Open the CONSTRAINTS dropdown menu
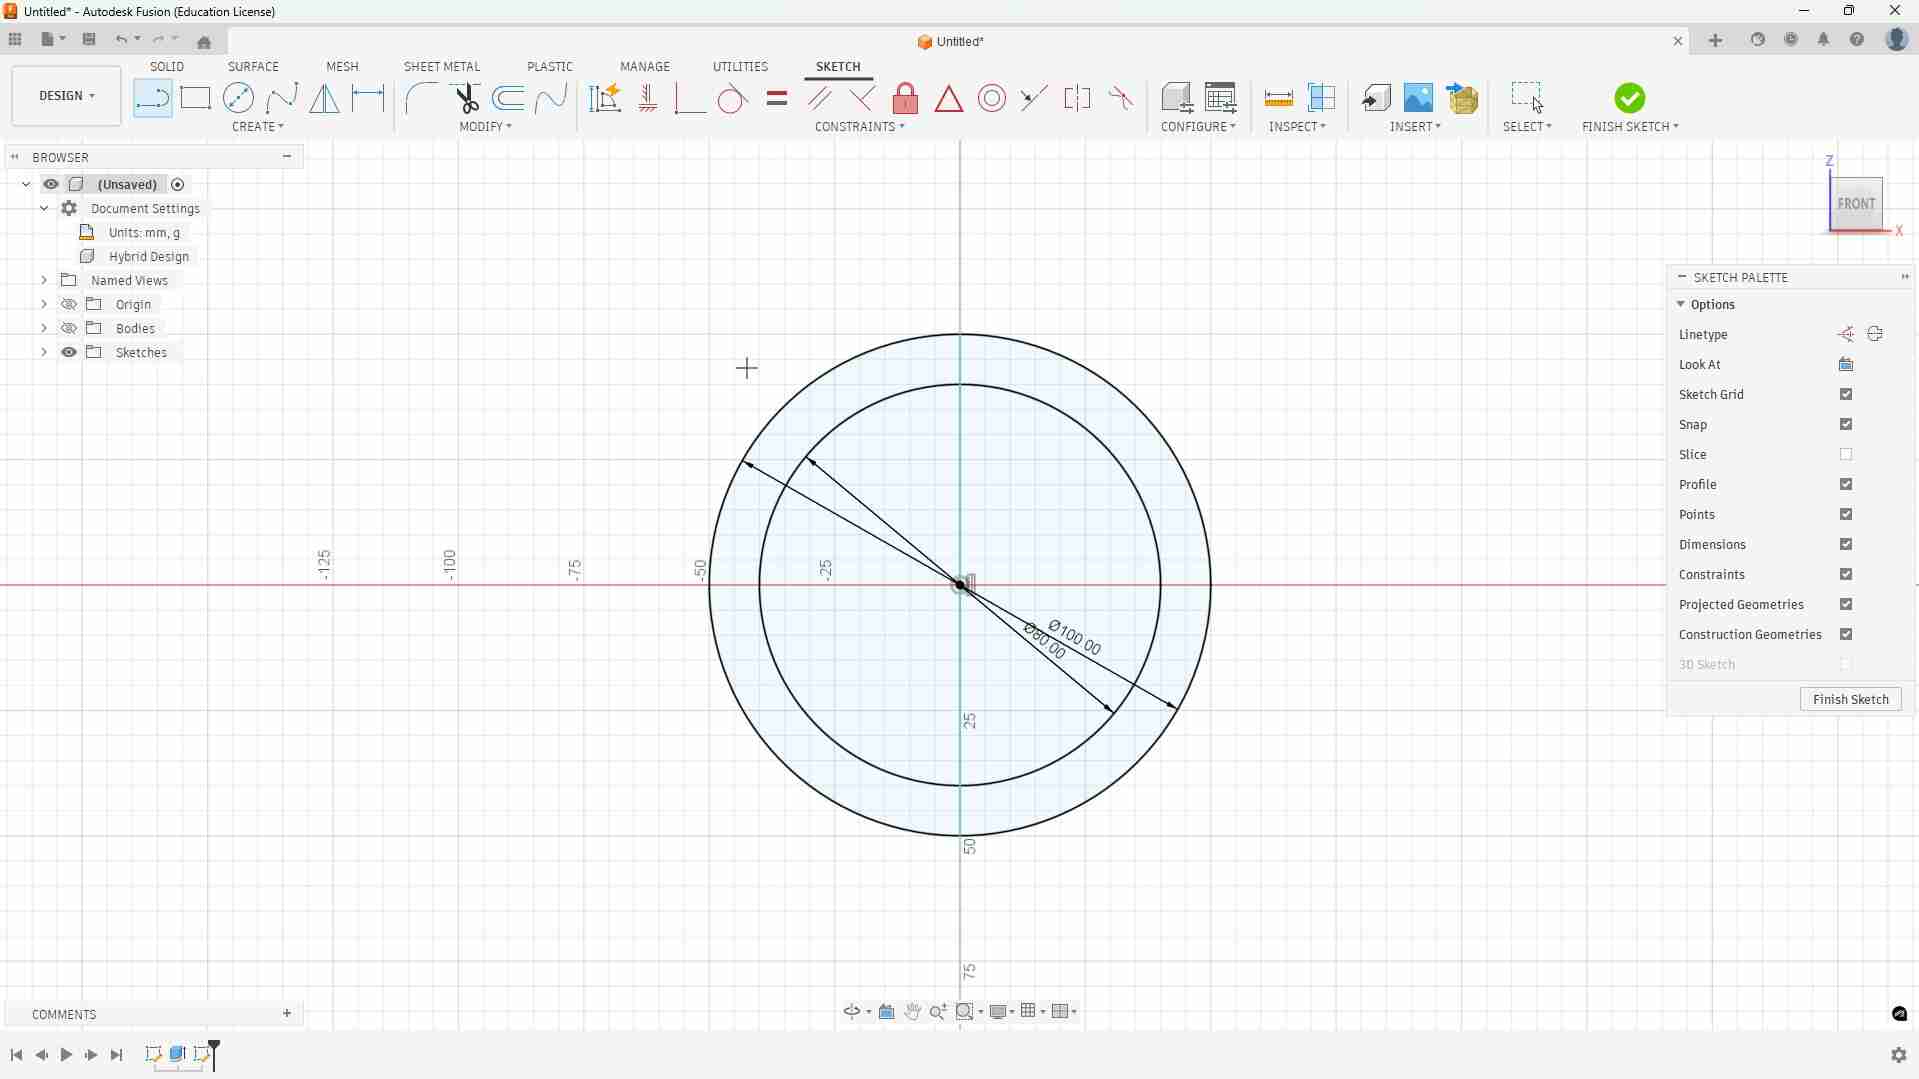The height and width of the screenshot is (1079, 1919). pyautogui.click(x=860, y=127)
